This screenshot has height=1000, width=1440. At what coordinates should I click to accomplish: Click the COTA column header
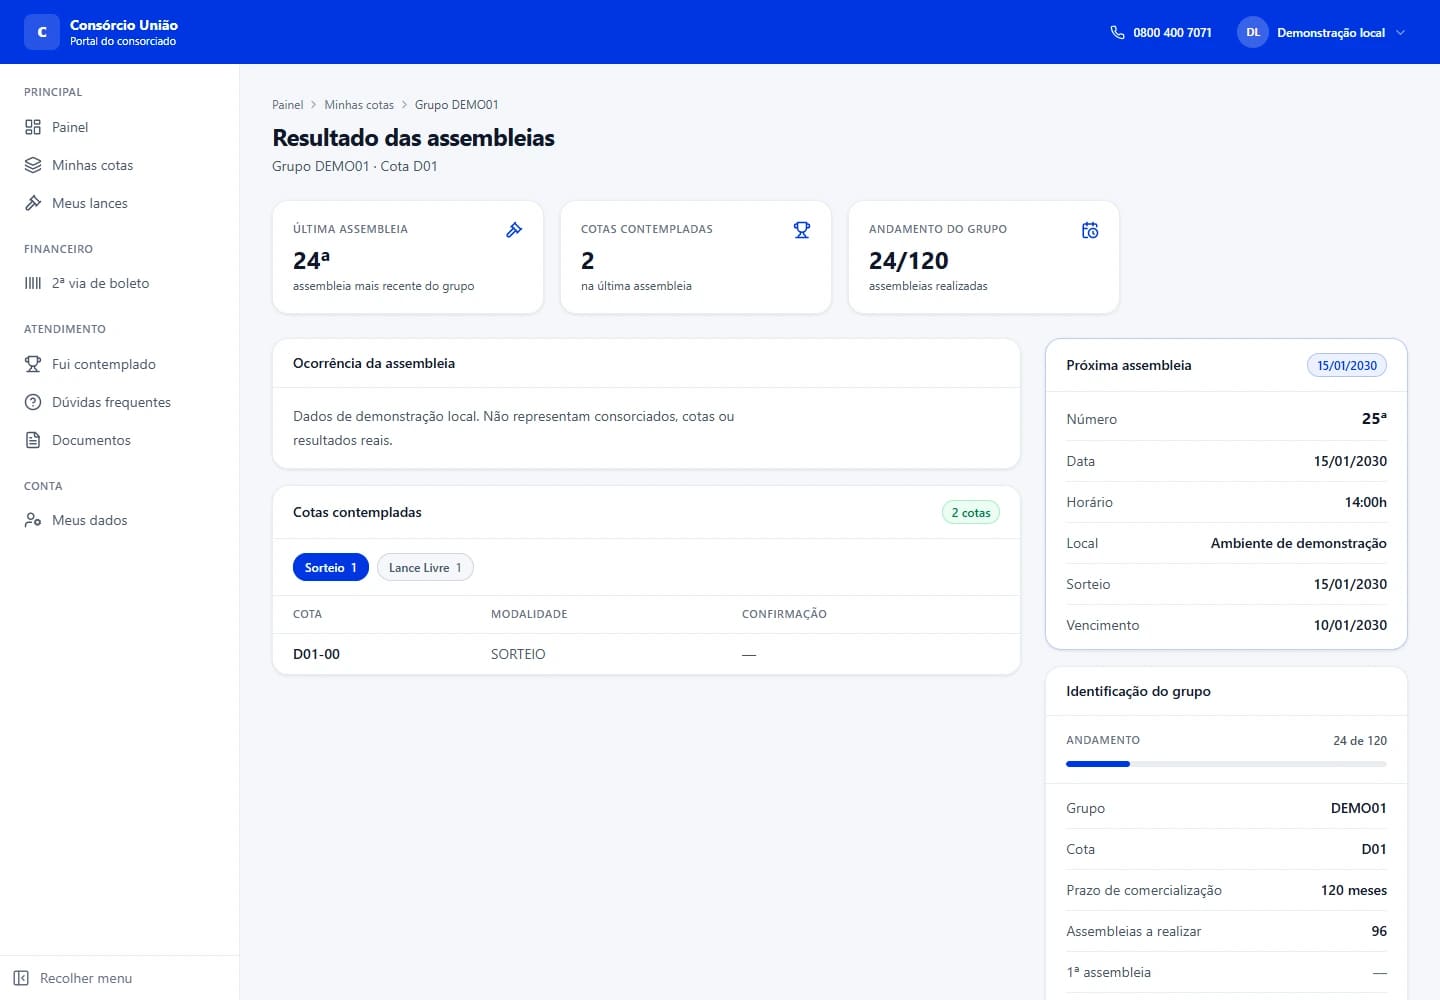[308, 614]
